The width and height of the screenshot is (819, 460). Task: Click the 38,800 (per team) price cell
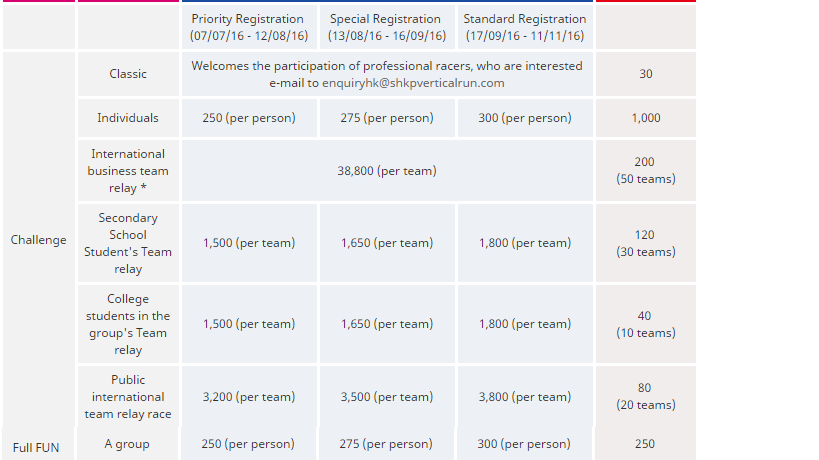click(x=387, y=171)
